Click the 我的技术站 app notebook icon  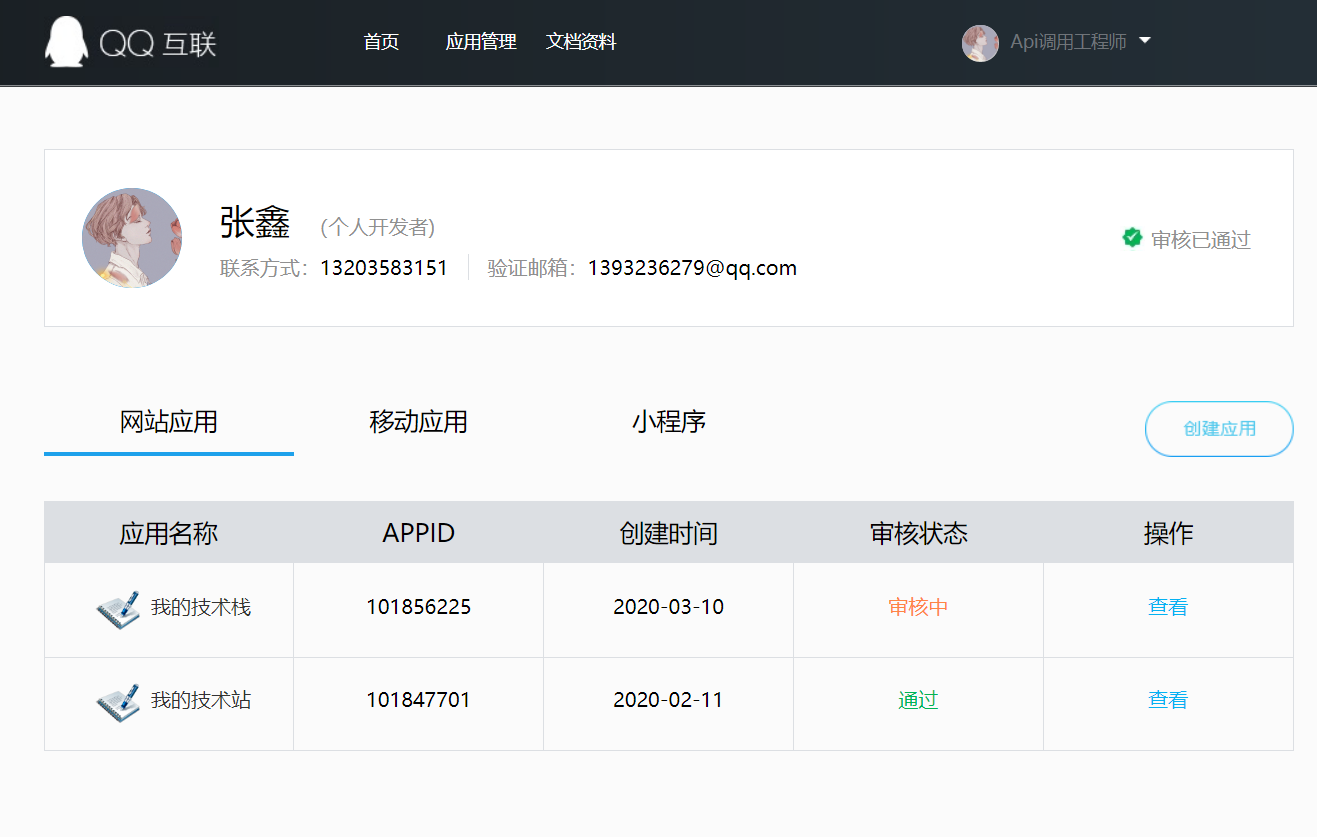[x=118, y=701]
